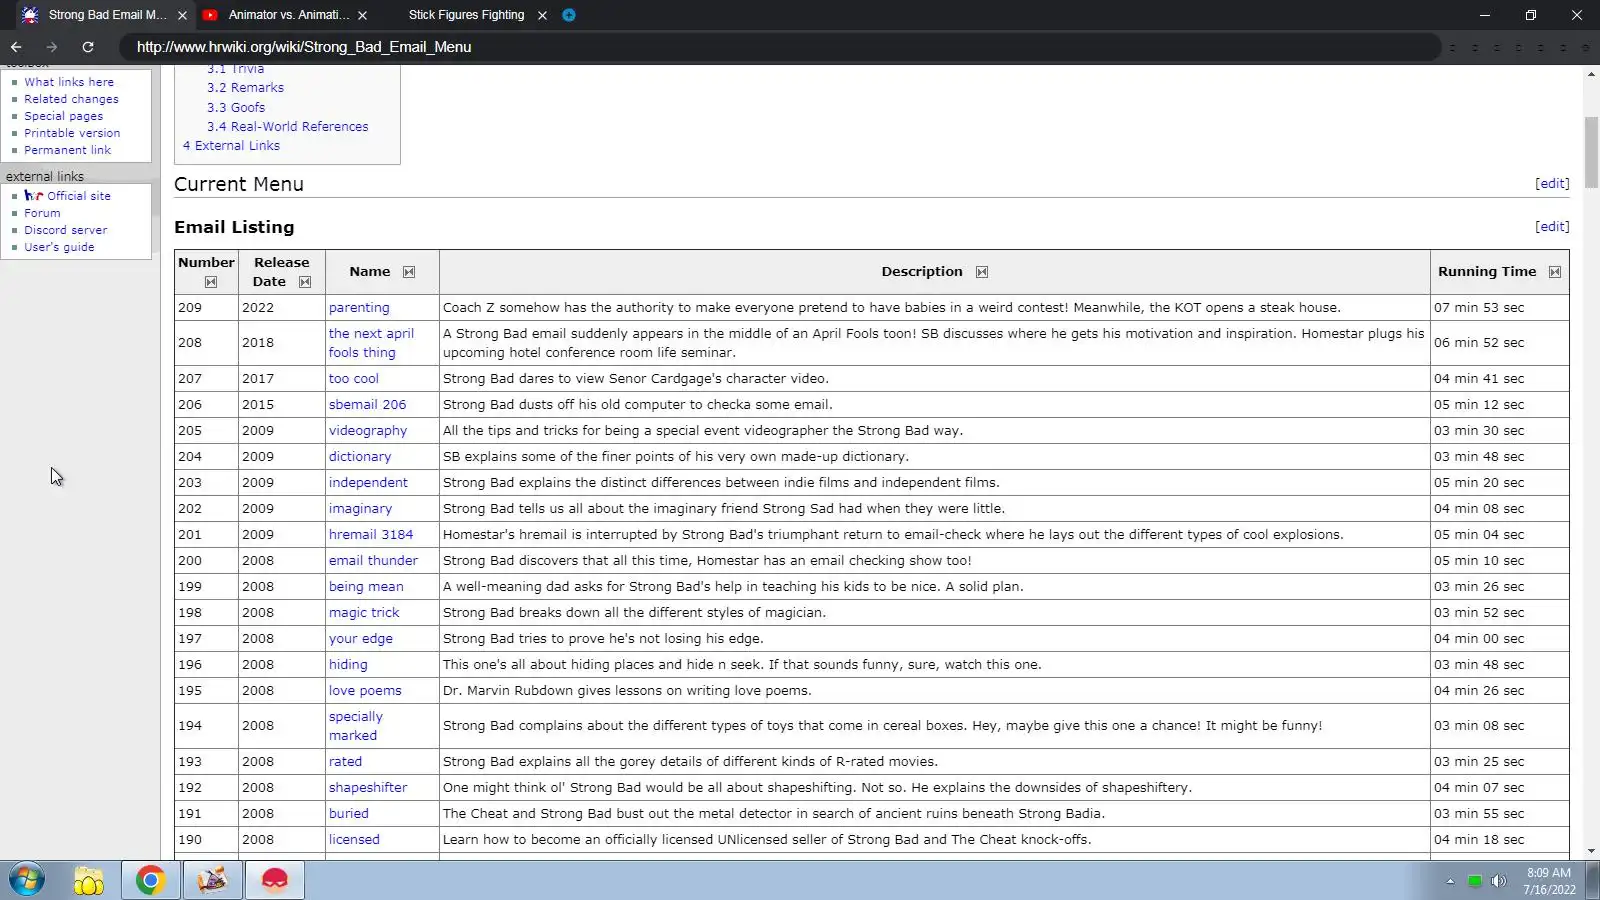The image size is (1600, 900).
Task: Open the 'hremail 3184' email page
Action: pyautogui.click(x=371, y=535)
